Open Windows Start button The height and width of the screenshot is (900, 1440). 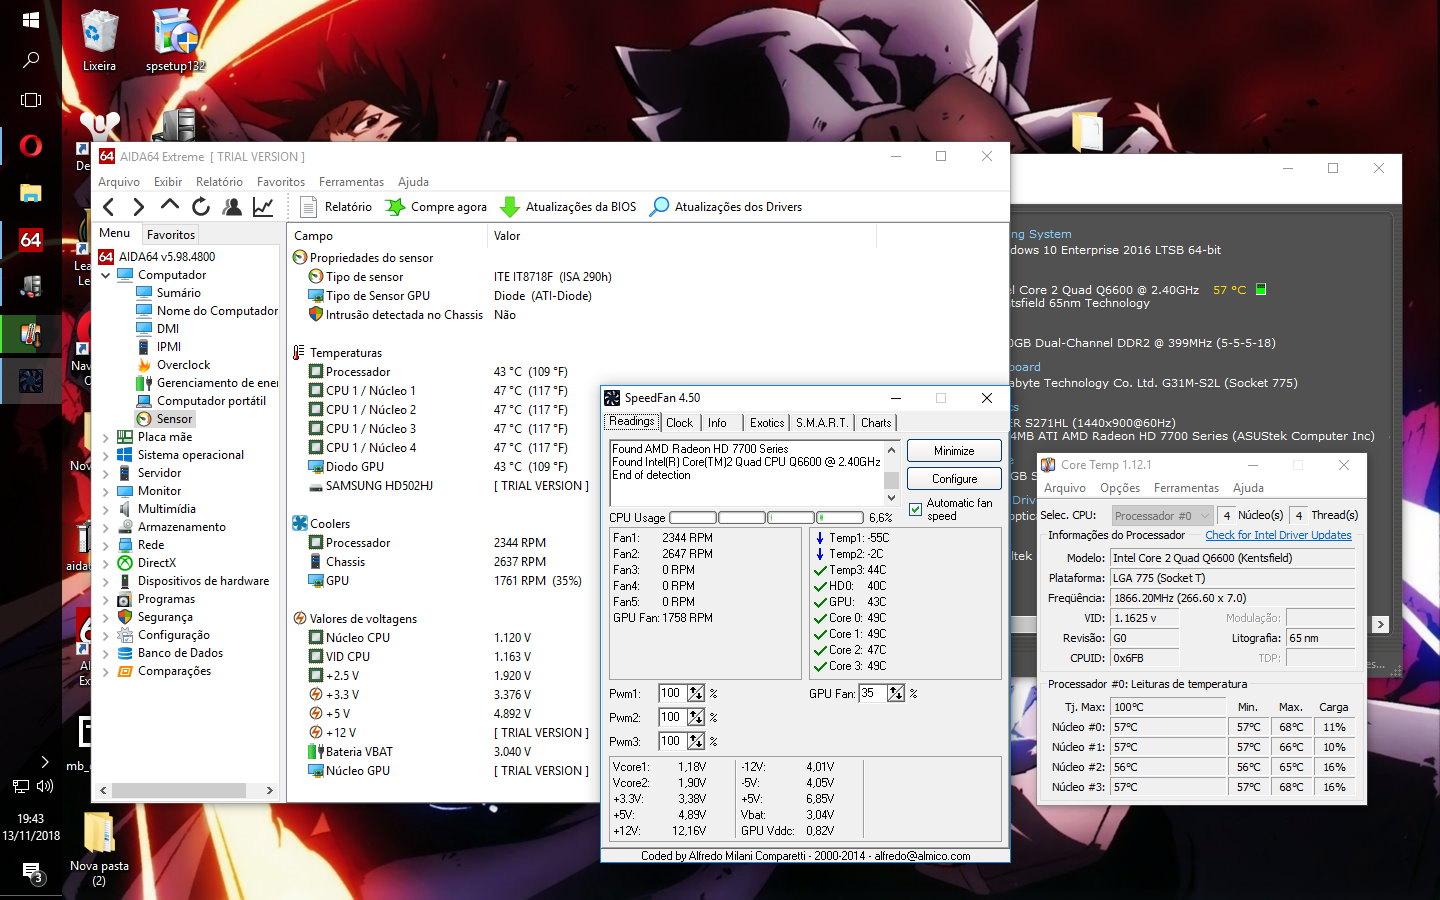[x=30, y=20]
